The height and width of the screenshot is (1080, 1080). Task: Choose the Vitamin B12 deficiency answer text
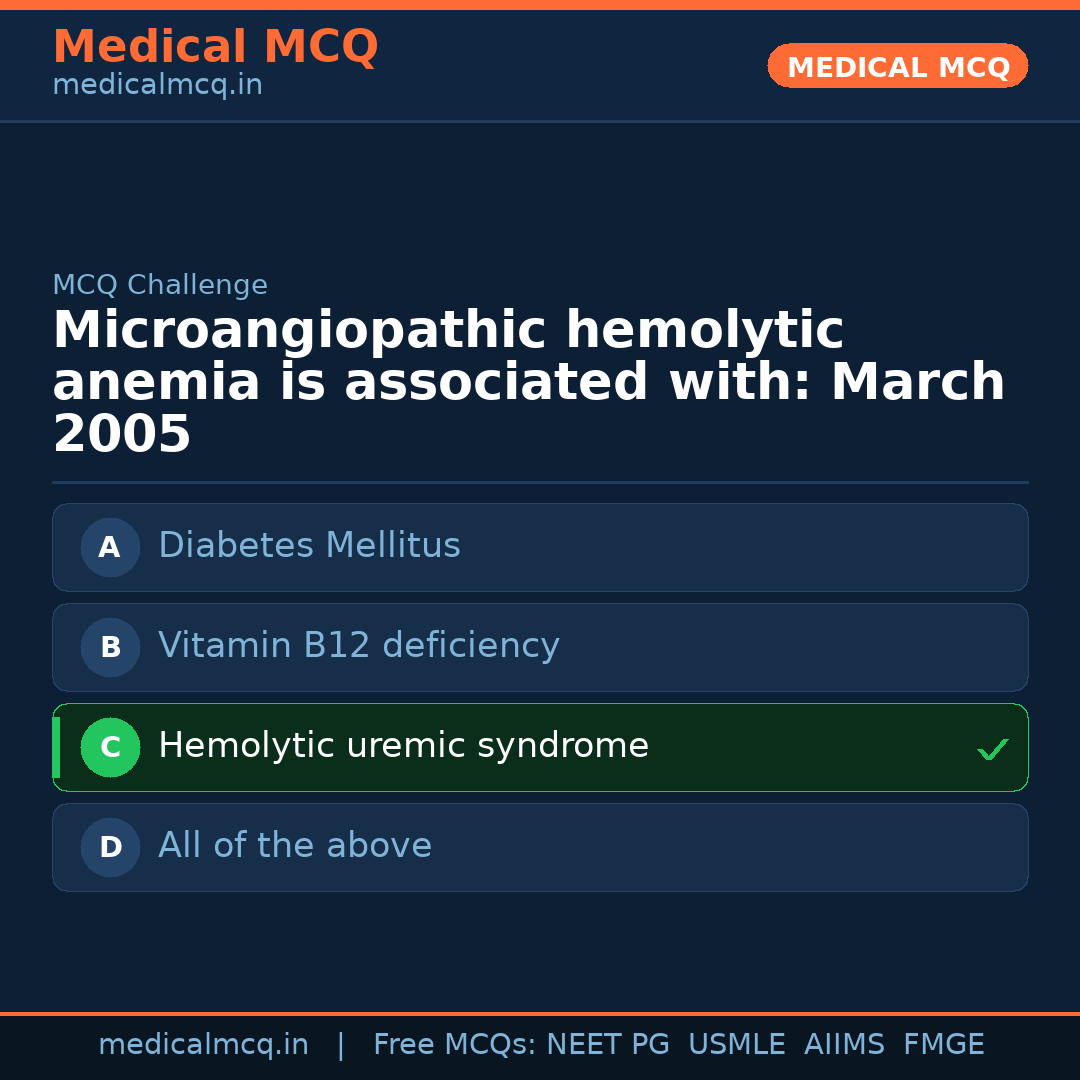pos(358,646)
